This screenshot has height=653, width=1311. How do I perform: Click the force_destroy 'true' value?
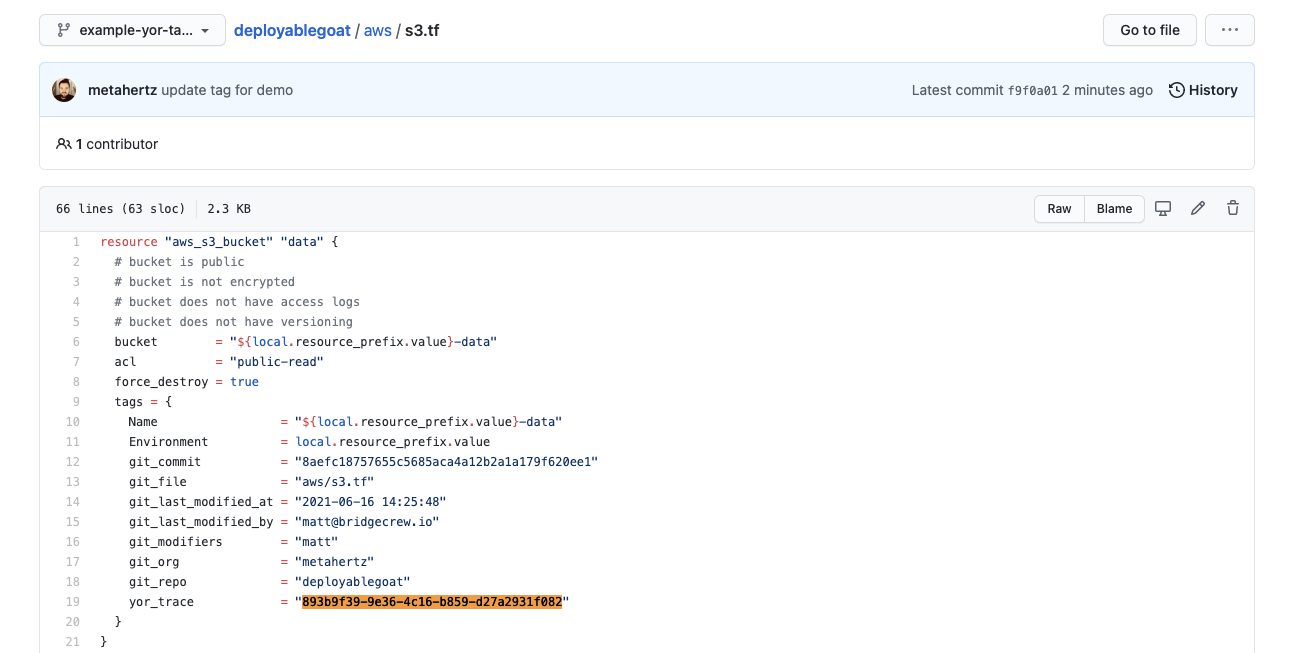click(244, 382)
